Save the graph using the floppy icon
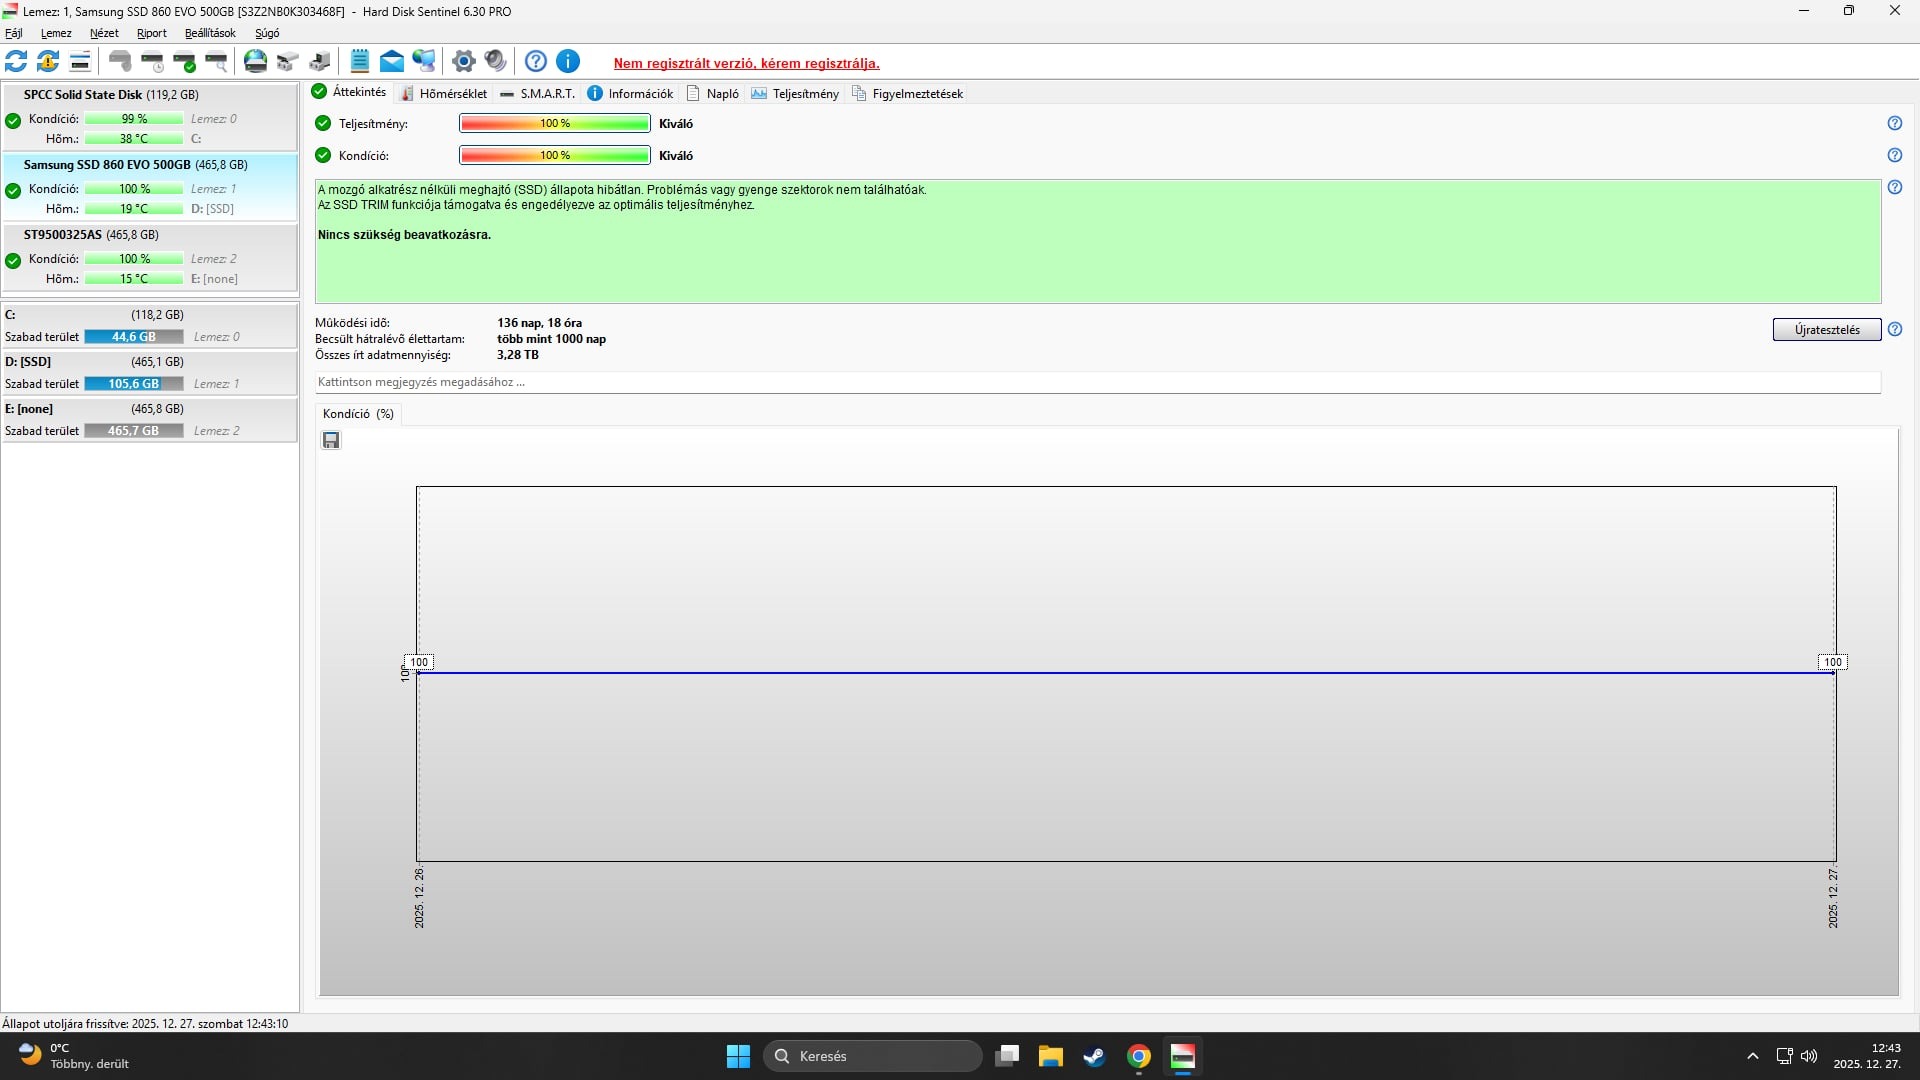The width and height of the screenshot is (1920, 1080). (331, 441)
